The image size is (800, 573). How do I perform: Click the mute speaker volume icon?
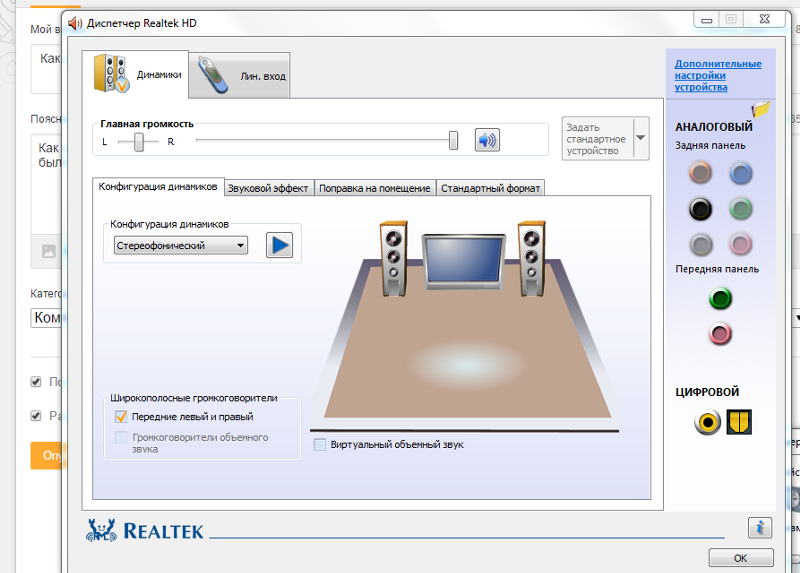click(x=486, y=140)
